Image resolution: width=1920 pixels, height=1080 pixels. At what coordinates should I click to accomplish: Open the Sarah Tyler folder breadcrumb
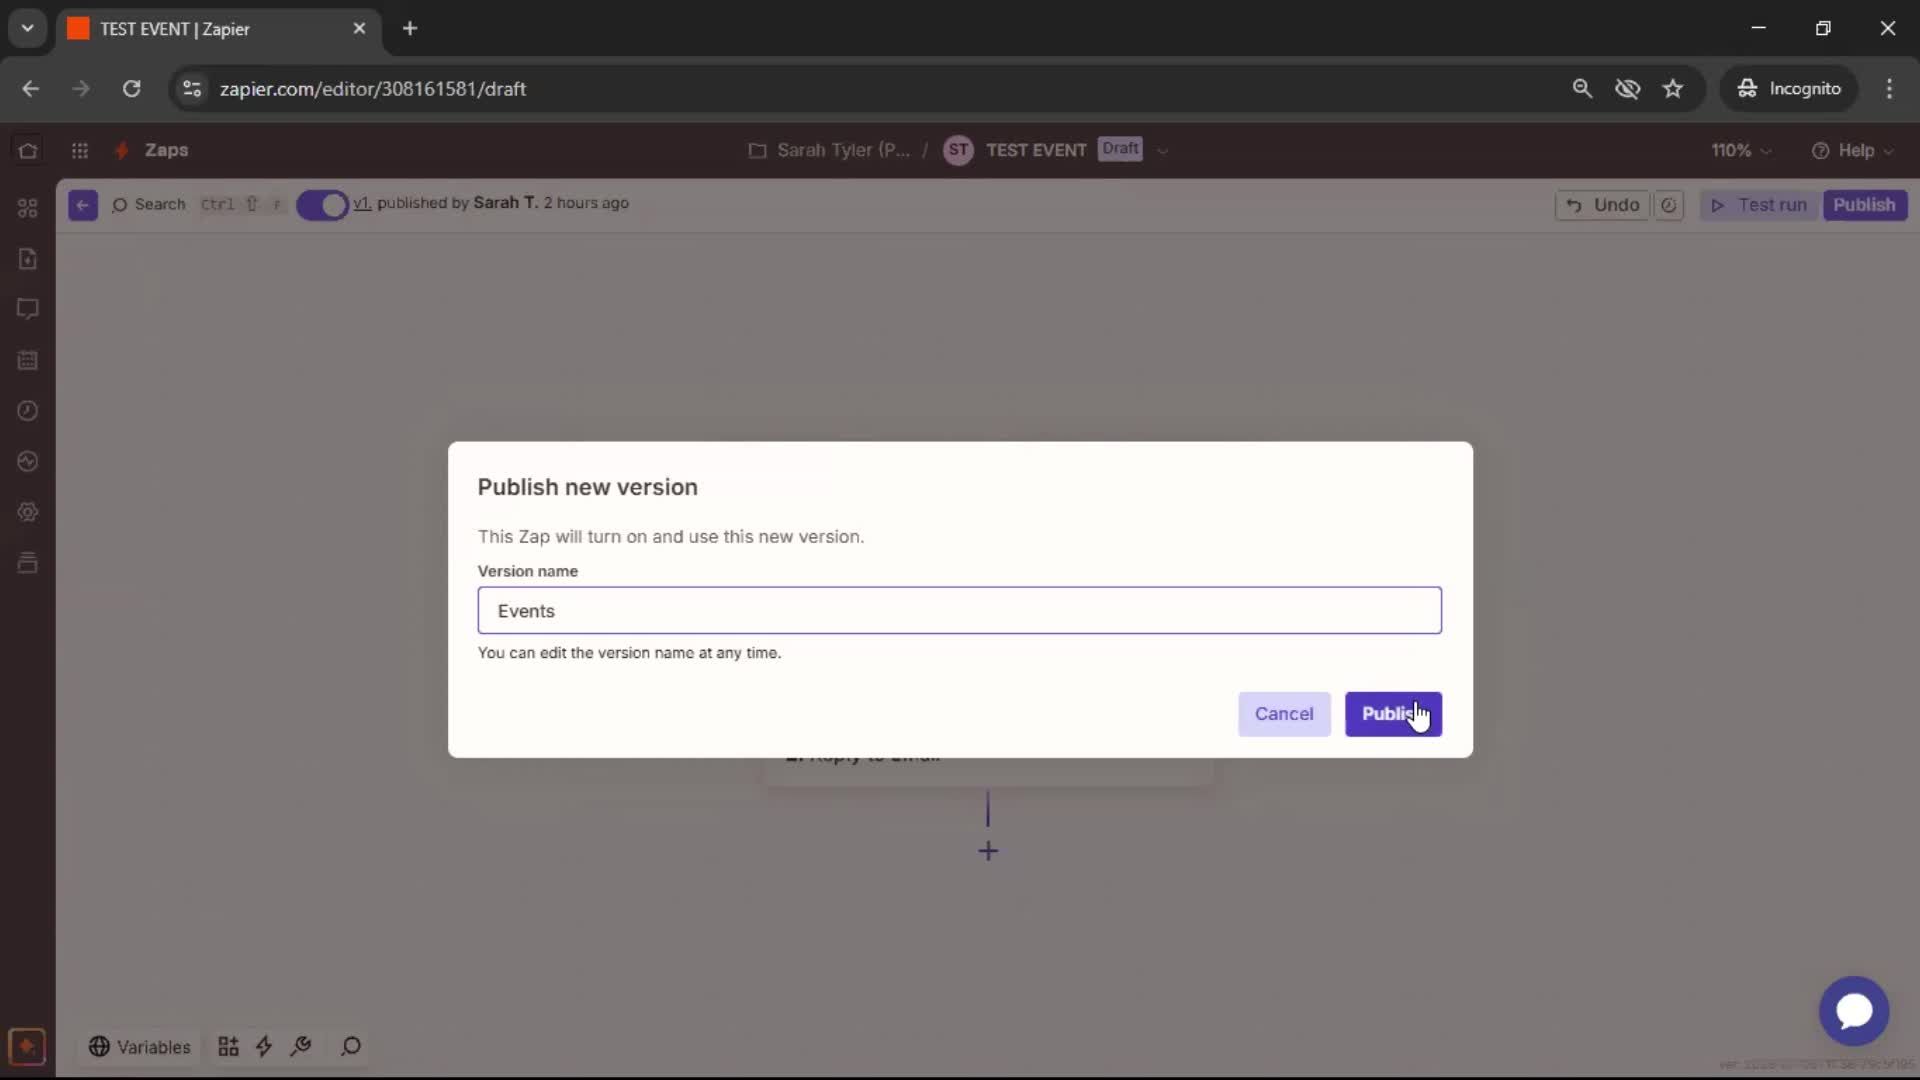(830, 150)
